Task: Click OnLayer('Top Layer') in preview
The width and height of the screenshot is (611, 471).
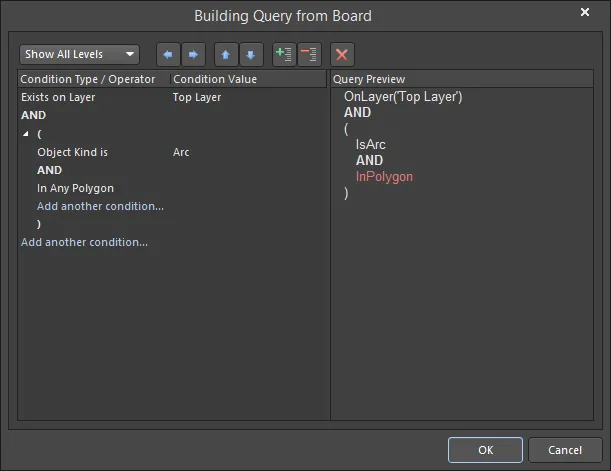Action: (403, 97)
